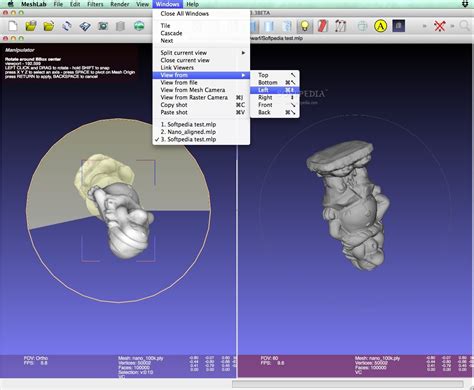Screen dimensions: 474x390
Task: Click the light blue render mode icon
Action: 269,26
